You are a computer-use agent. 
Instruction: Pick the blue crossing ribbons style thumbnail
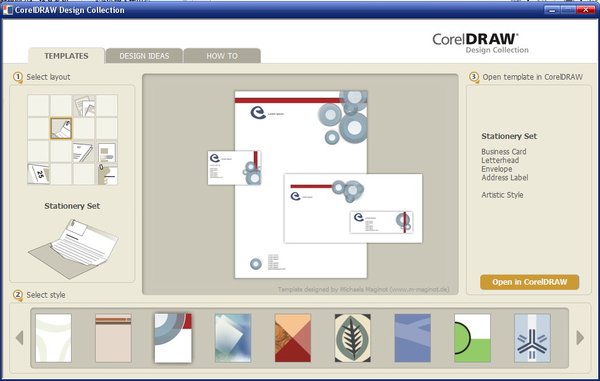412,338
